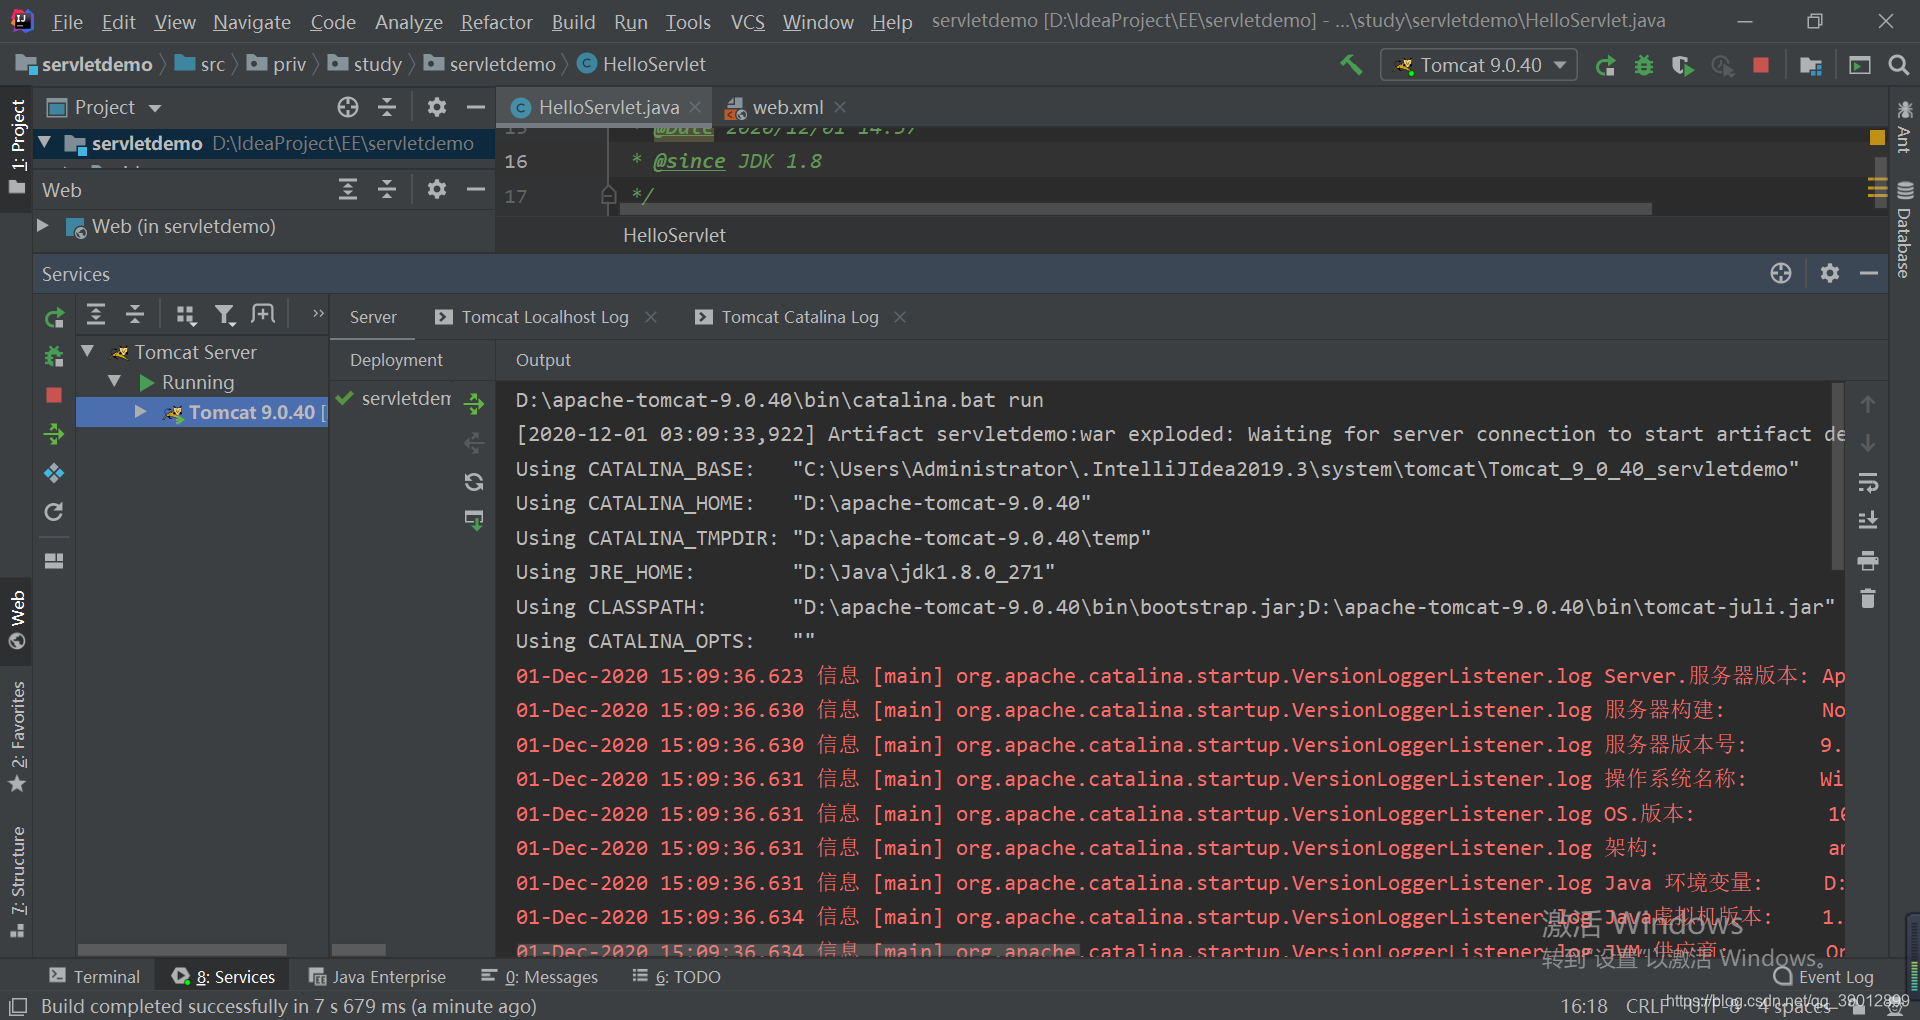The height and width of the screenshot is (1020, 1920).
Task: Collapse the Running tree node
Action: click(x=114, y=381)
